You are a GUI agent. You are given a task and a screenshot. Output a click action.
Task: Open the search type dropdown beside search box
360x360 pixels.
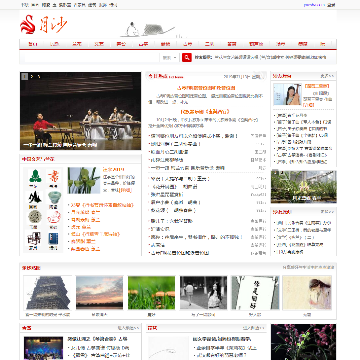pos(170,57)
